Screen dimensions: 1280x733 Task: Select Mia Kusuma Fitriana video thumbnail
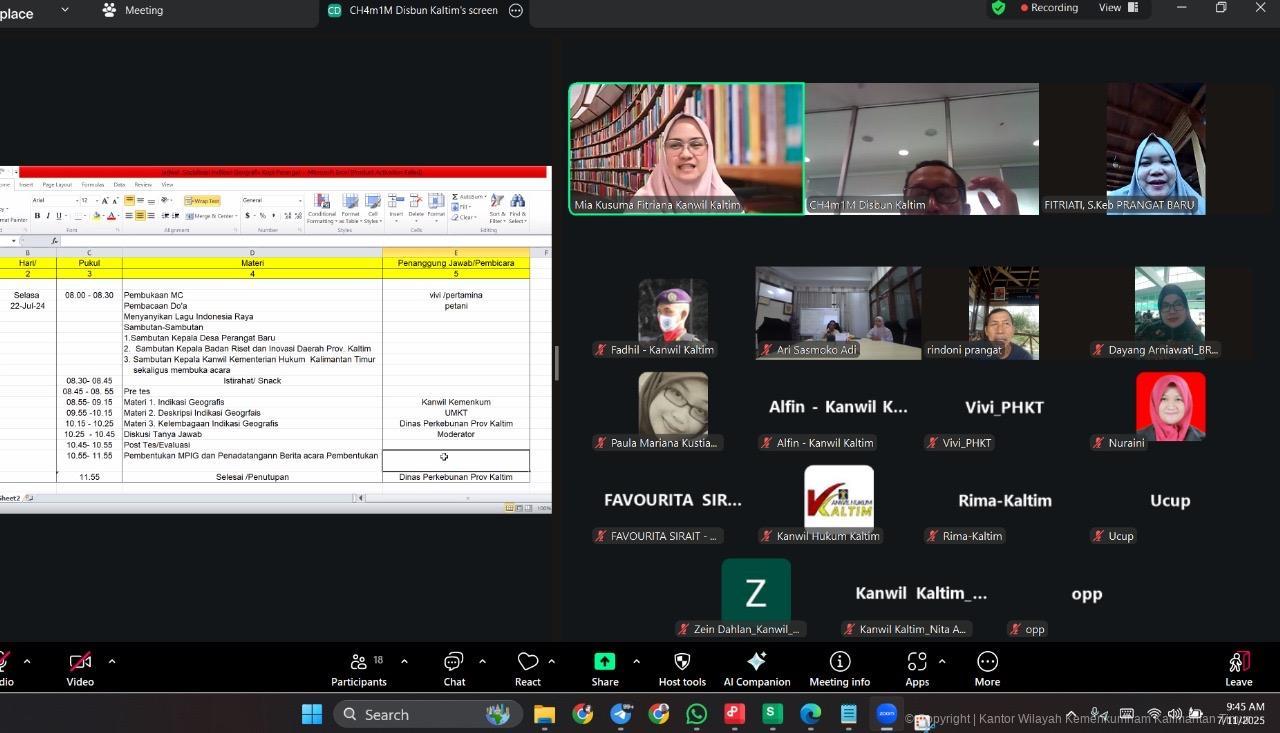click(686, 148)
